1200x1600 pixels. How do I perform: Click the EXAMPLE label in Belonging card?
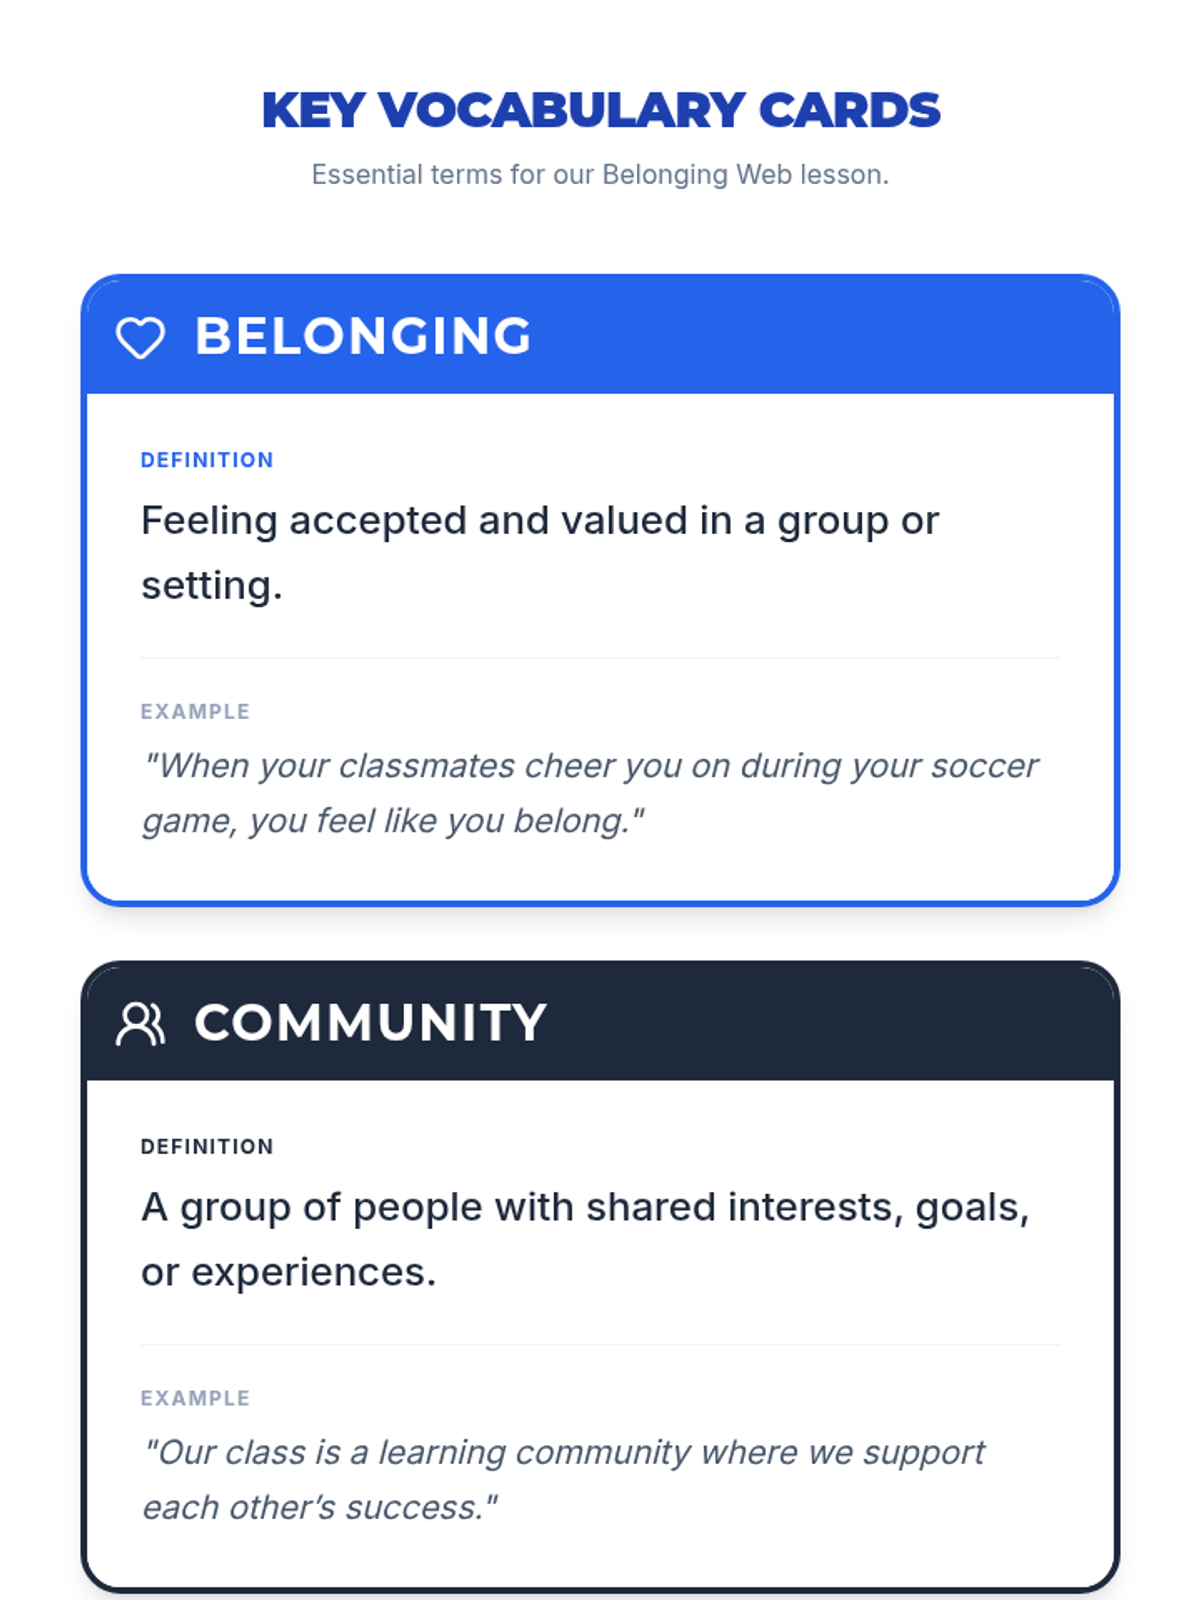tap(195, 712)
